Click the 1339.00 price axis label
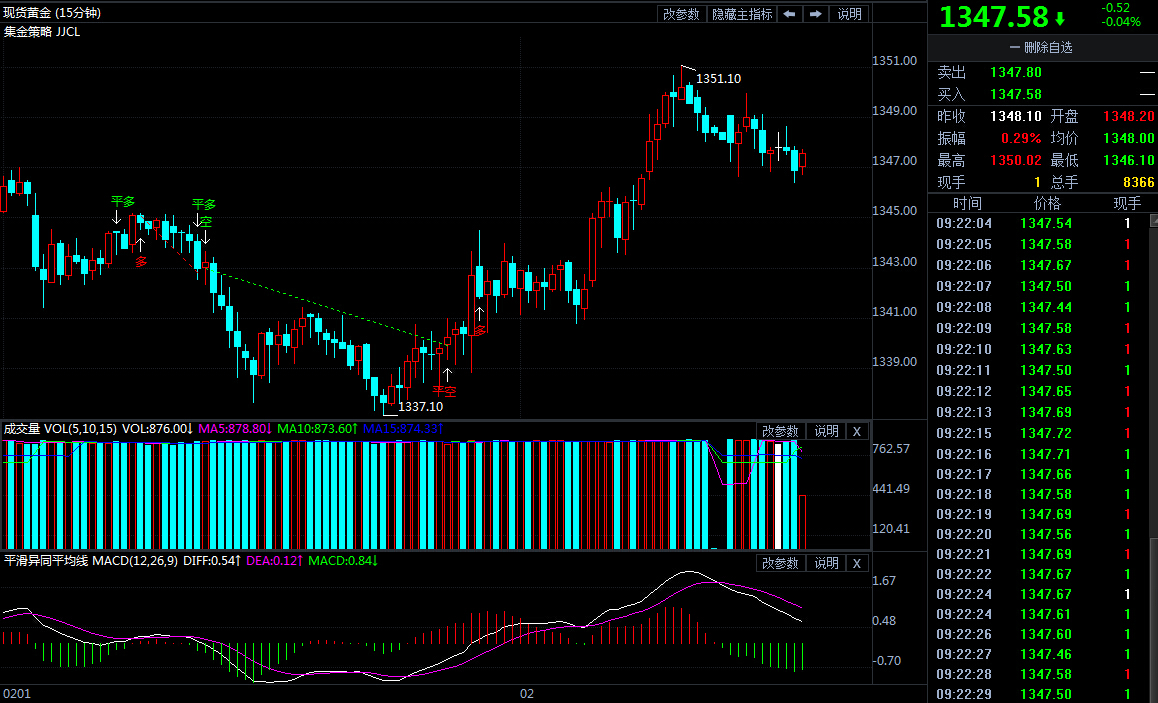The width and height of the screenshot is (1158, 703). pos(896,362)
